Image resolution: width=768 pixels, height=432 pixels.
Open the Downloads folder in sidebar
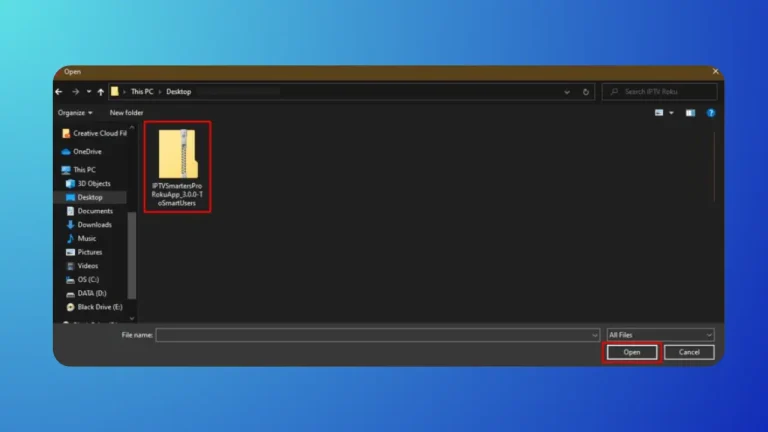coord(94,225)
